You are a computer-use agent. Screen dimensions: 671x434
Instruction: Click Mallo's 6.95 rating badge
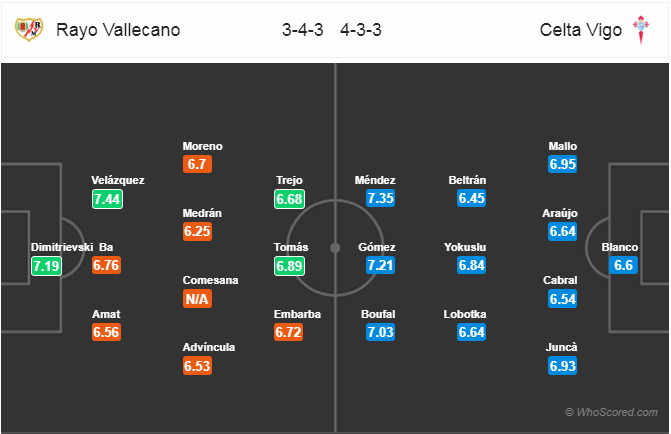(563, 164)
